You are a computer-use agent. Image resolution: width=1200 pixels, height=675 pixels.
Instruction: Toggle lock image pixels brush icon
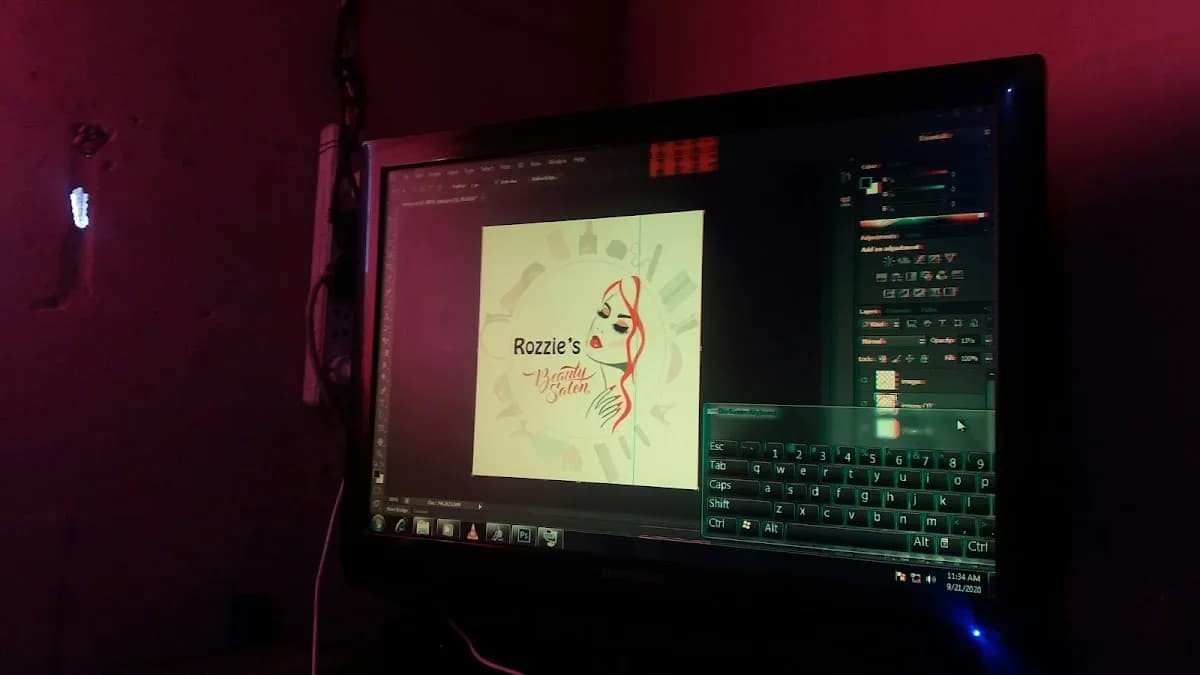click(x=896, y=358)
